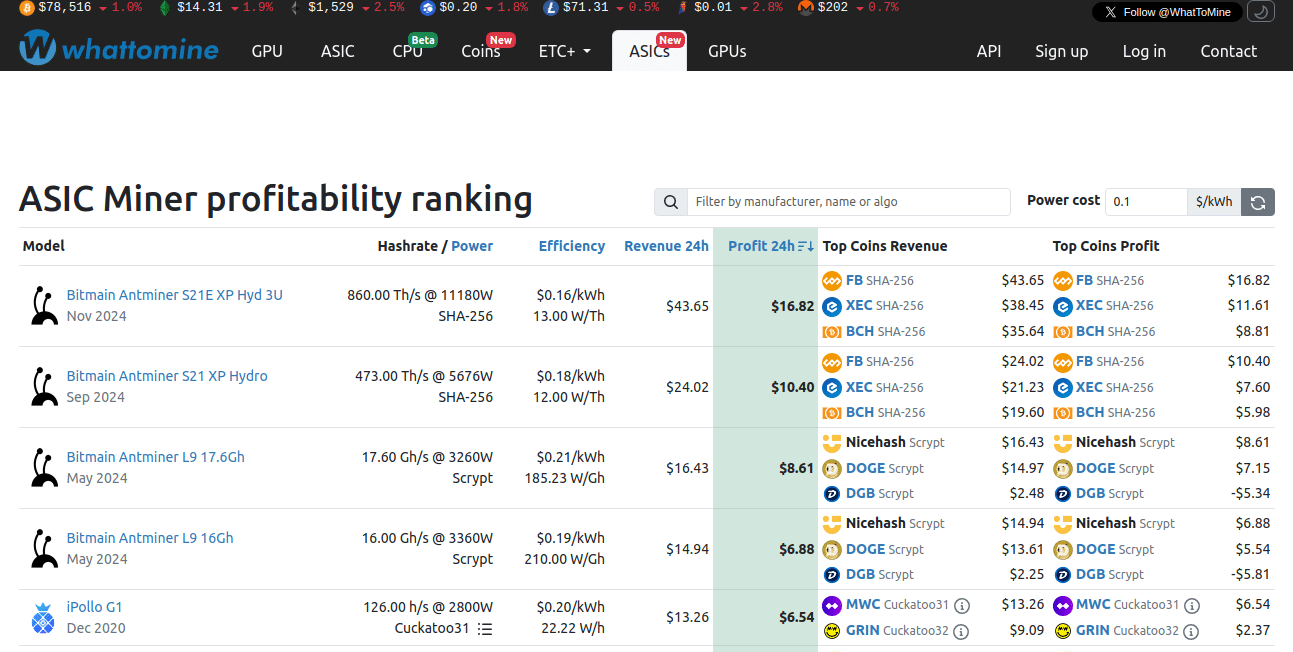1293x652 pixels.
Task: Expand the ETC+ dropdown menu
Action: point(565,51)
